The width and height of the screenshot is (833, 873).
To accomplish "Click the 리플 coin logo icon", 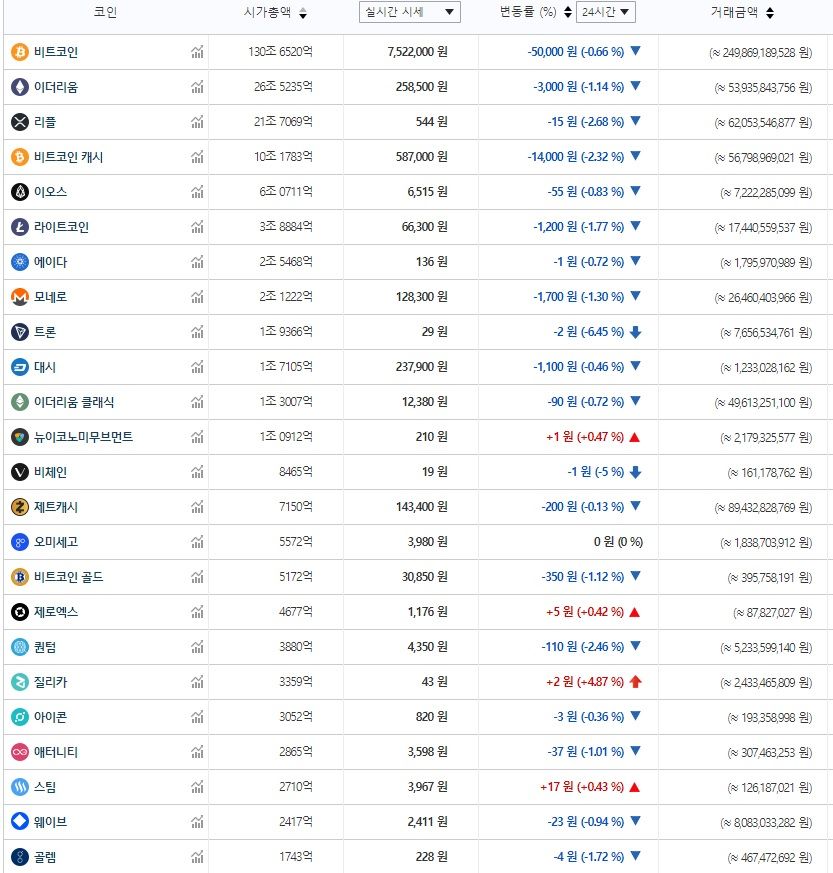I will (x=19, y=122).
